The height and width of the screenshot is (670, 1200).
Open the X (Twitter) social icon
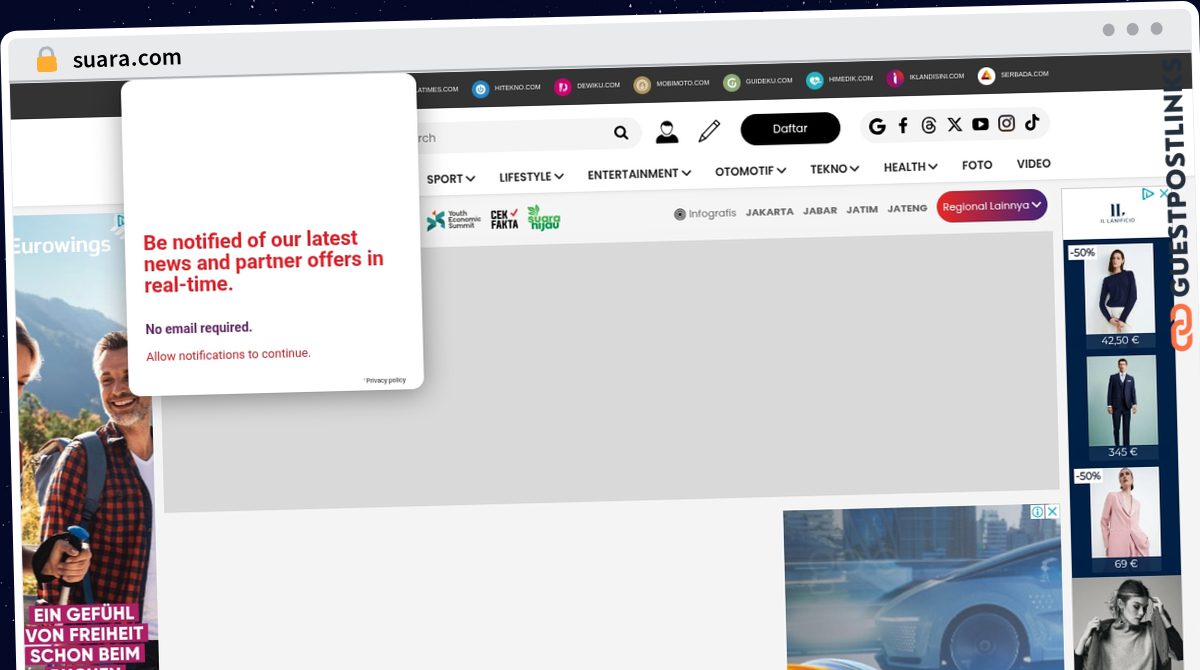955,124
